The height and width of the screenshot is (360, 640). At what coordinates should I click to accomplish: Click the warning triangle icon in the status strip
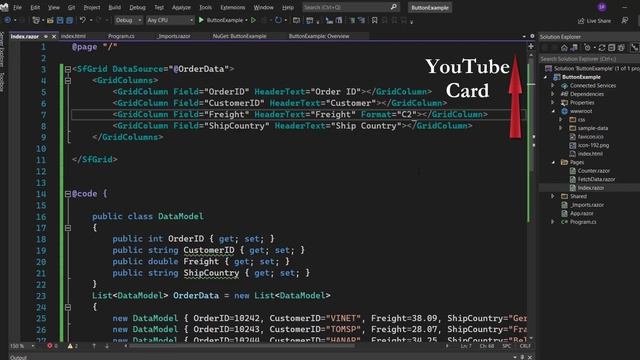coord(70,346)
